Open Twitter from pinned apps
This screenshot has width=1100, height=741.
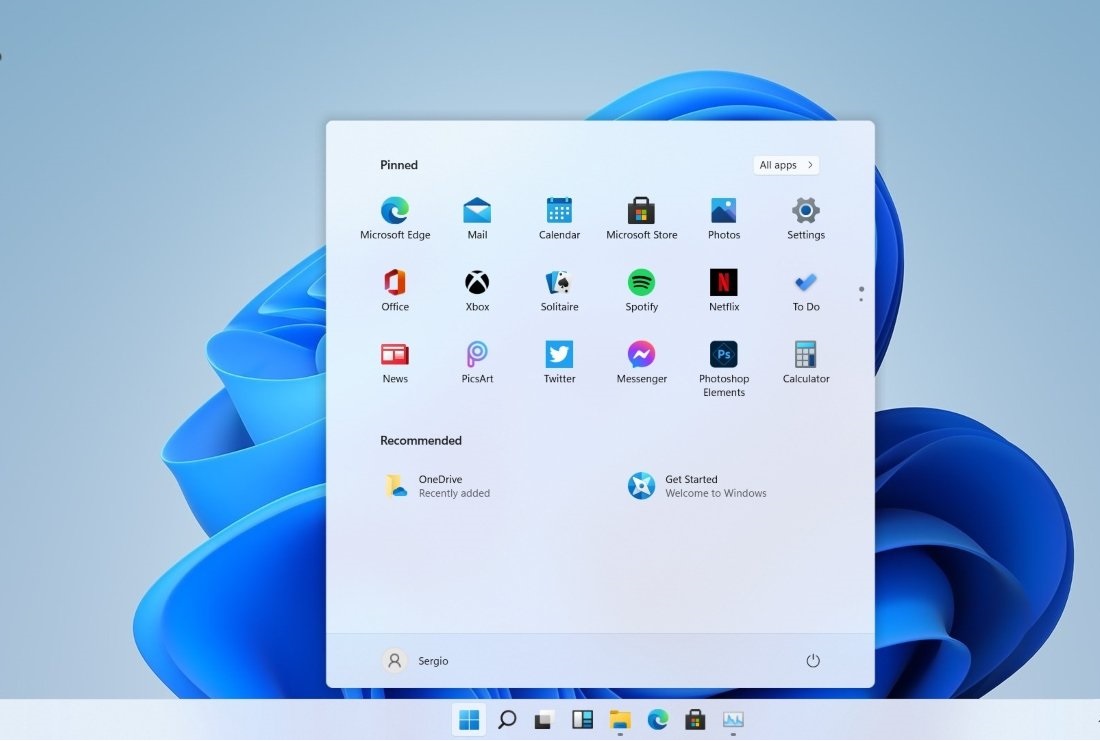point(558,353)
